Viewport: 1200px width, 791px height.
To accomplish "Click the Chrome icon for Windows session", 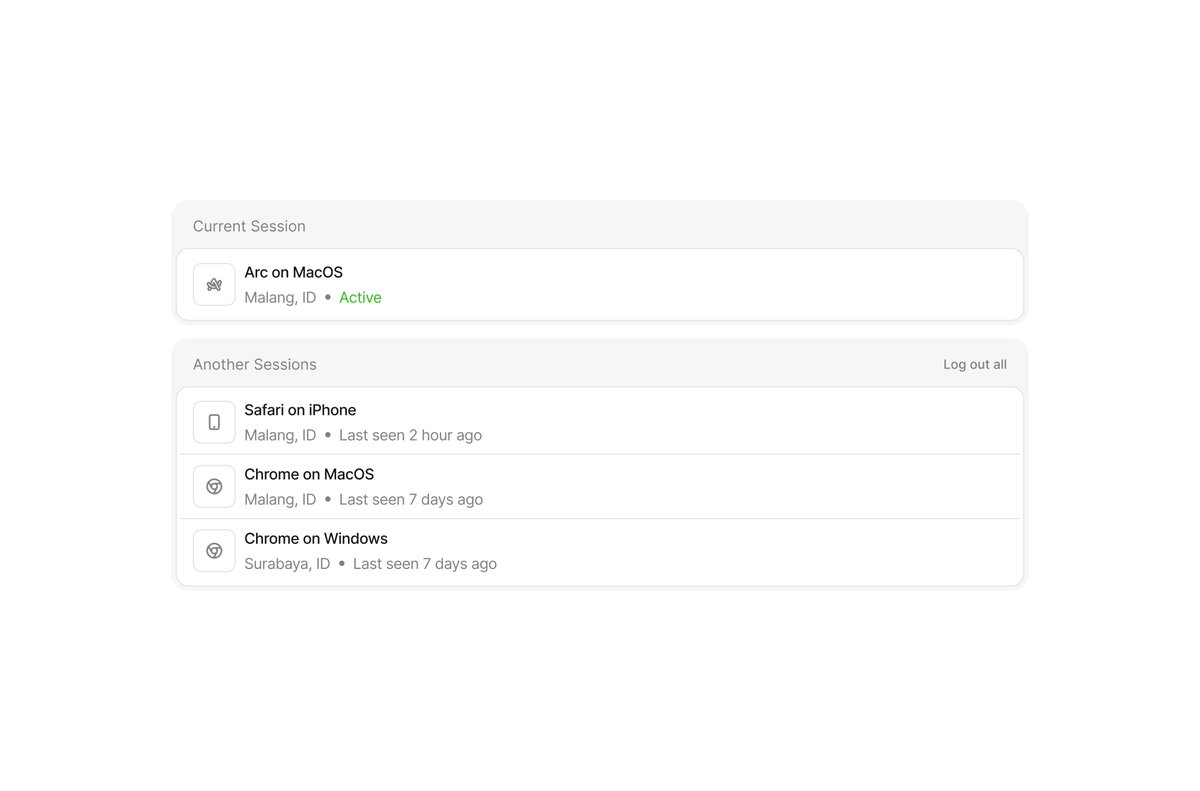I will (x=214, y=550).
